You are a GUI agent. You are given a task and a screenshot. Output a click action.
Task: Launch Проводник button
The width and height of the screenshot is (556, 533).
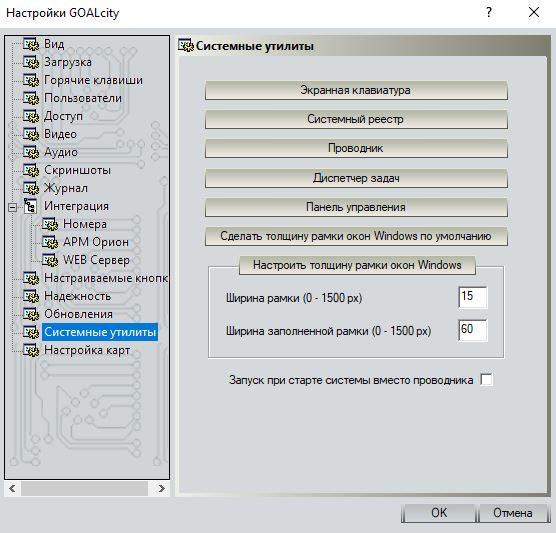356,149
